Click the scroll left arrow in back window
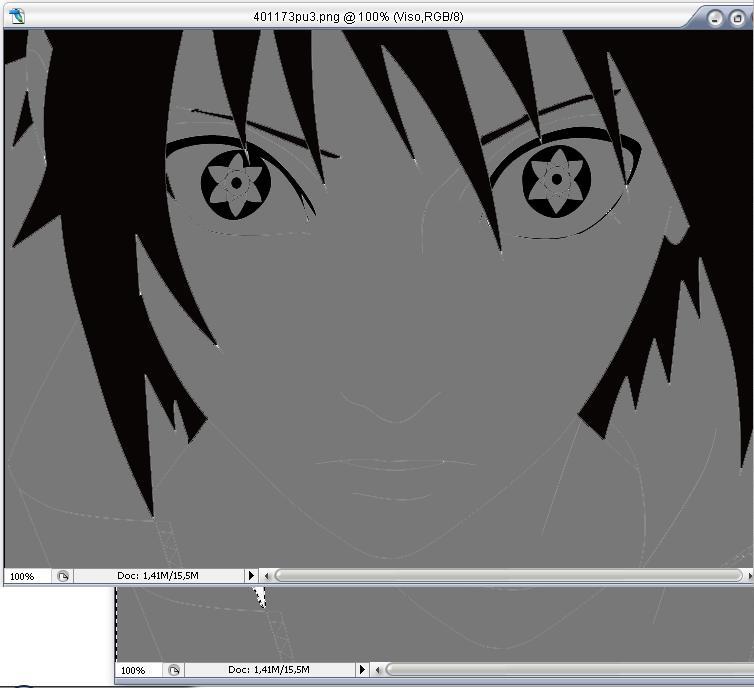Image resolution: width=754 pixels, height=688 pixels. [378, 670]
